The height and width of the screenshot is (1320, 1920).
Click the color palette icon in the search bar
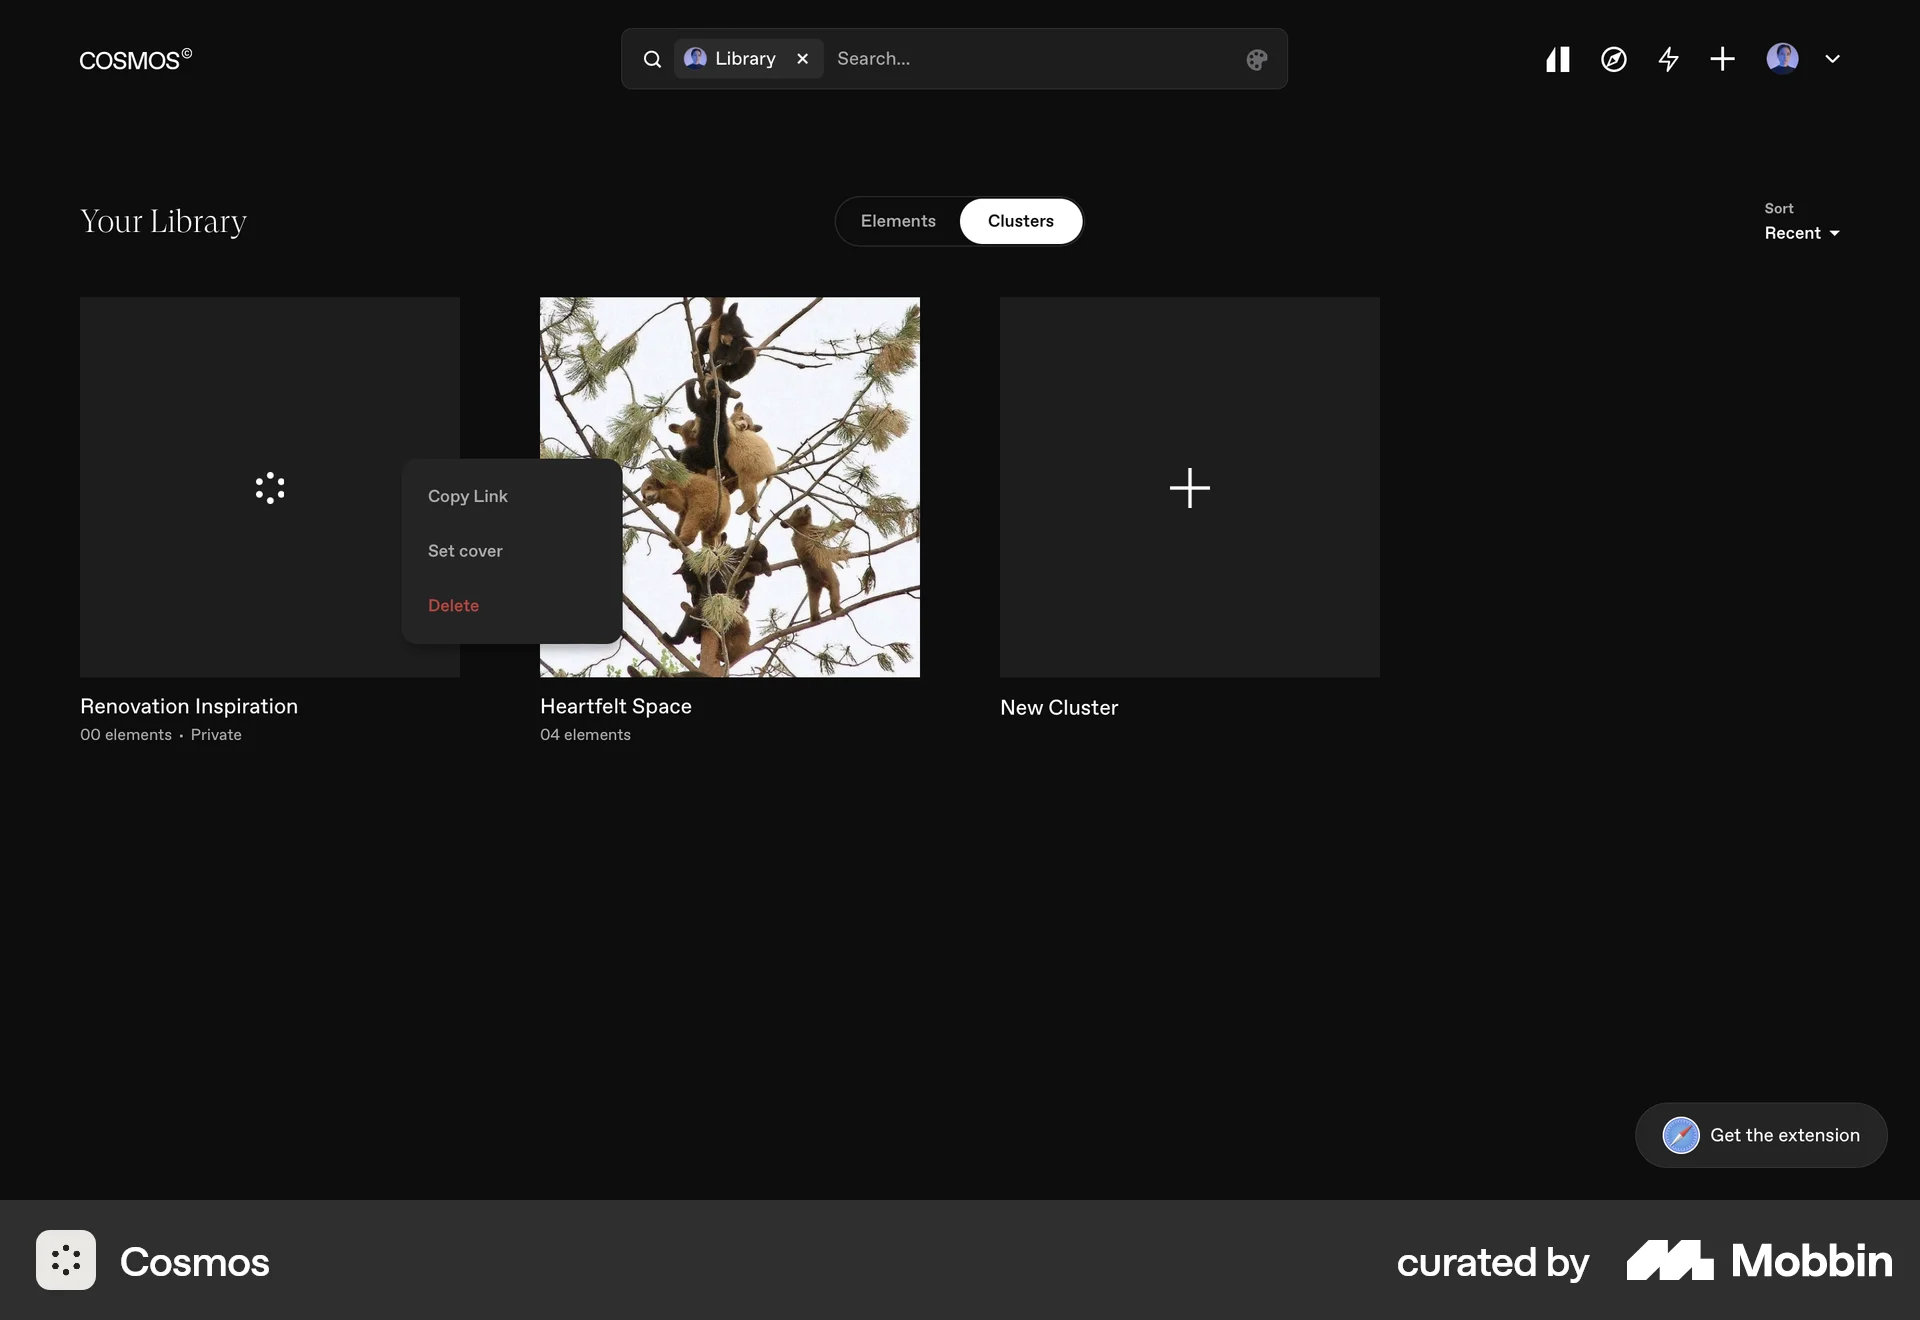(1256, 59)
